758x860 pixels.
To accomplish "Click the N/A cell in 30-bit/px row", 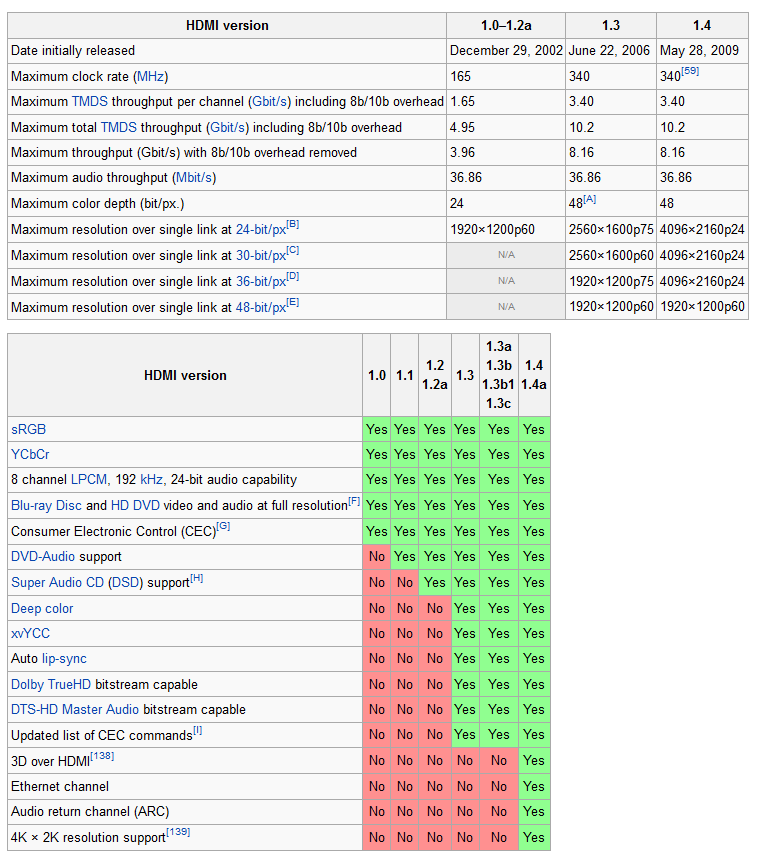I will [506, 255].
